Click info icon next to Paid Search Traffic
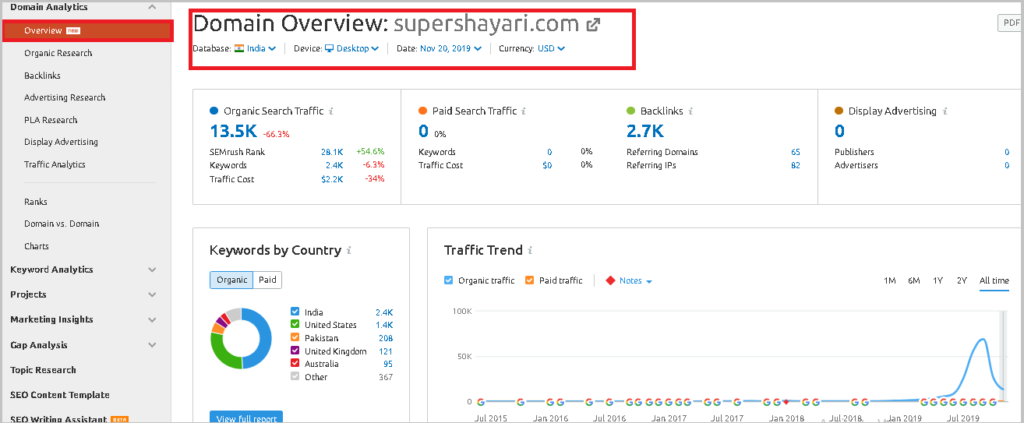Image resolution: width=1024 pixels, height=423 pixels. [524, 112]
